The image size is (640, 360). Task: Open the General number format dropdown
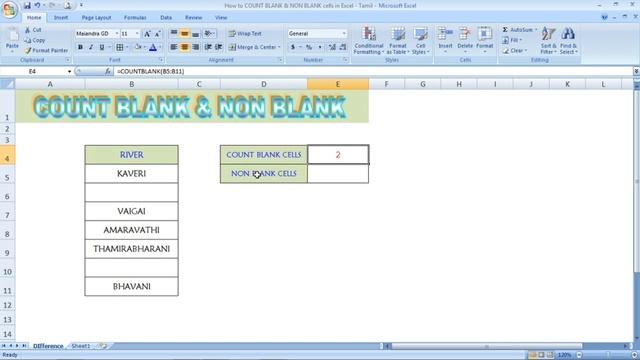tap(344, 33)
